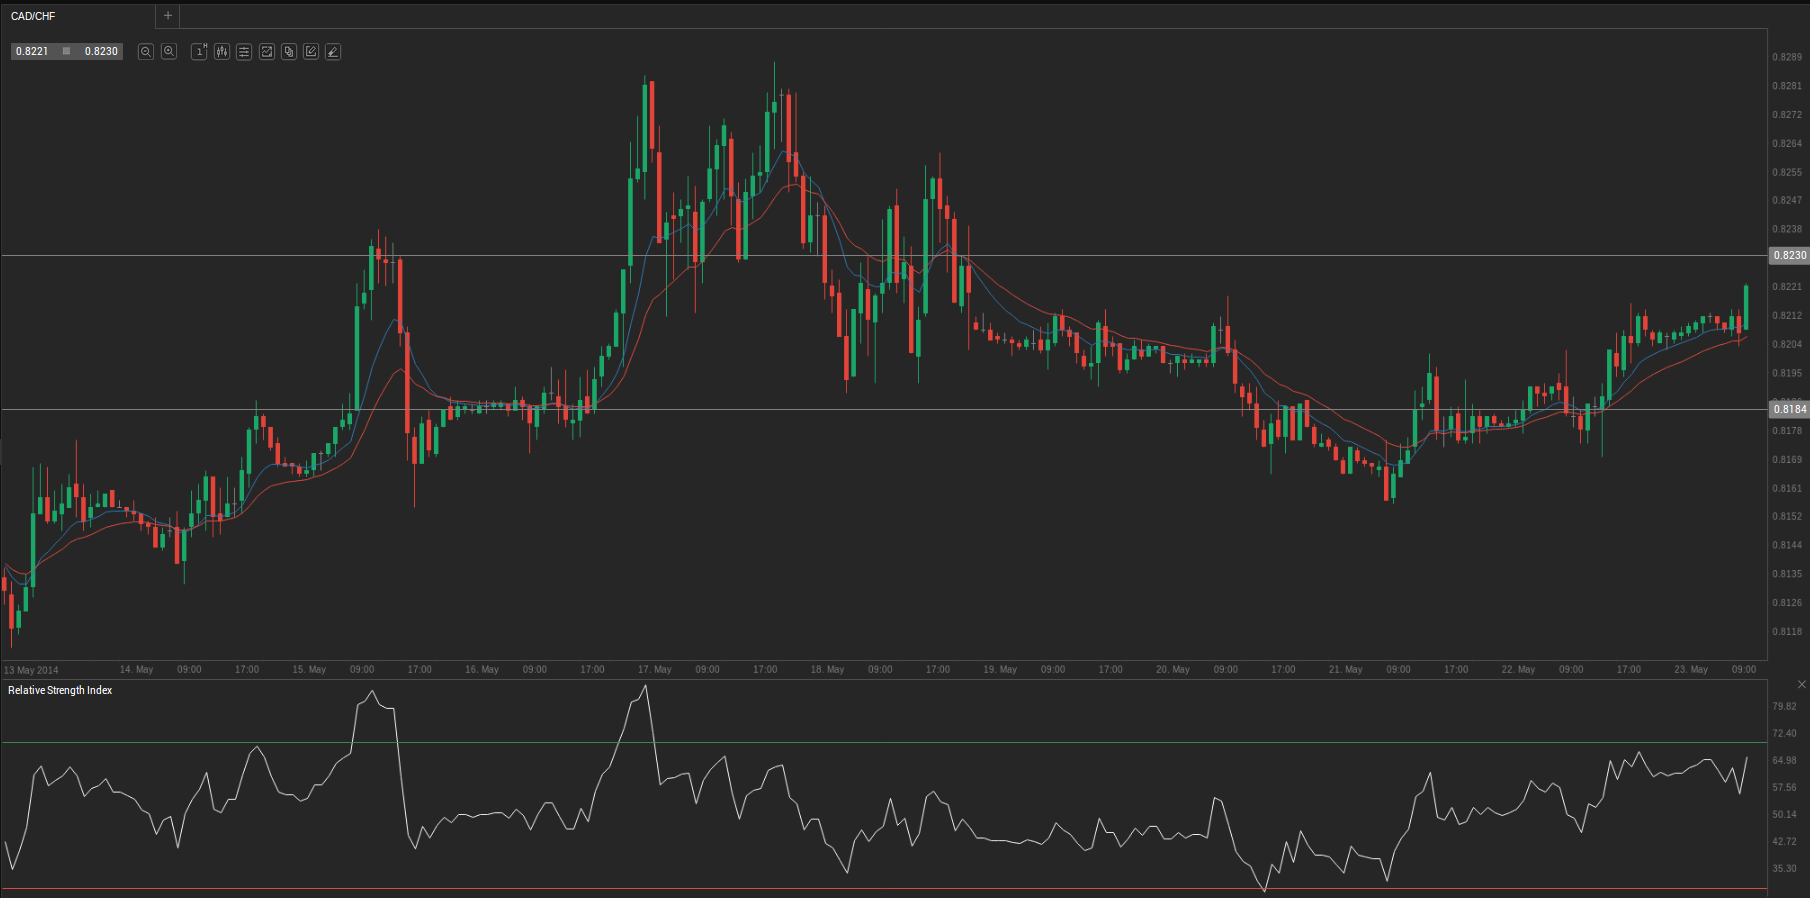This screenshot has height=898, width=1810.
Task: Click the ask price 0.8230
Action: click(x=101, y=51)
